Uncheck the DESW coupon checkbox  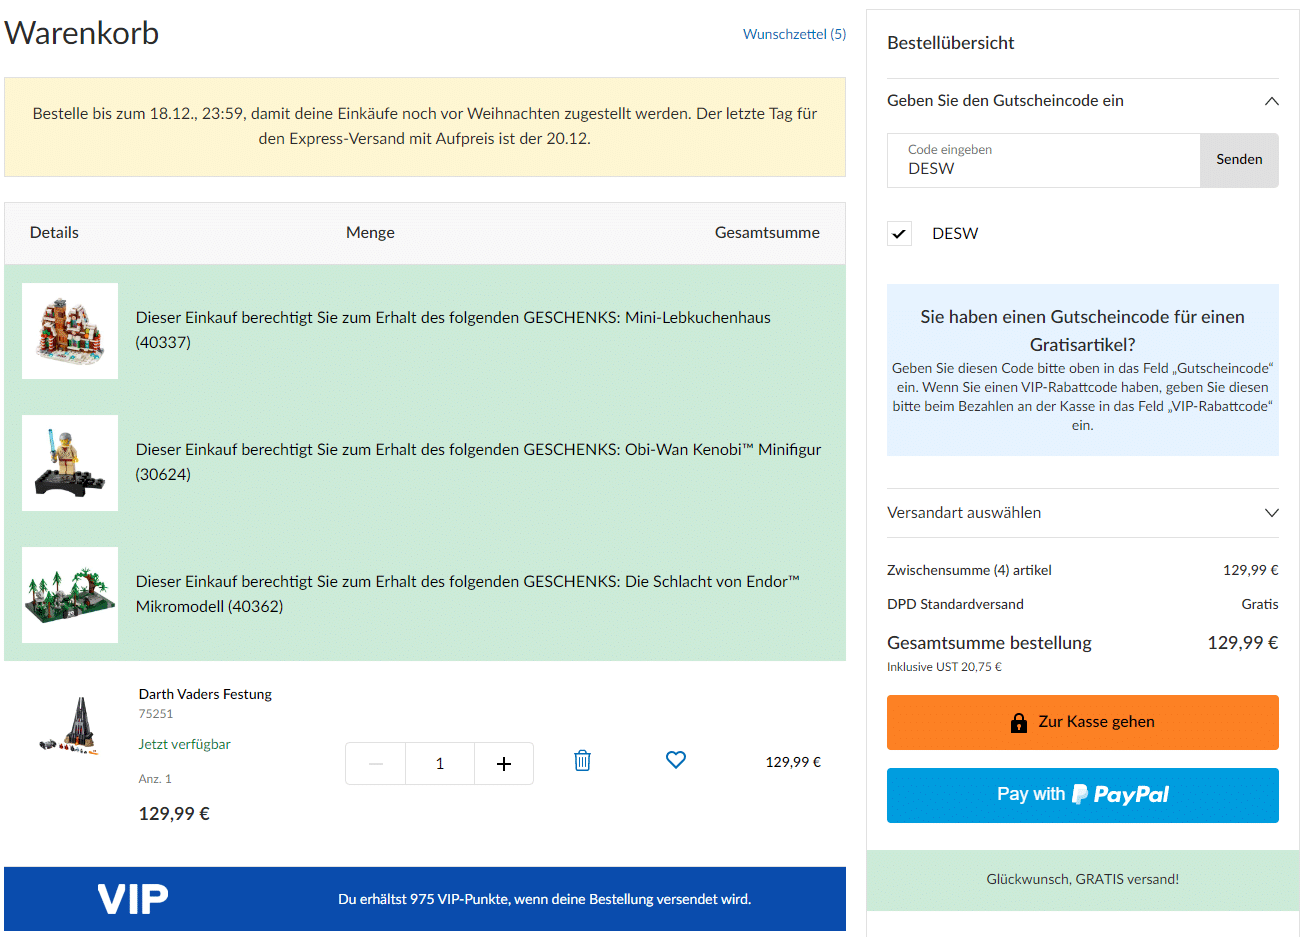(900, 234)
